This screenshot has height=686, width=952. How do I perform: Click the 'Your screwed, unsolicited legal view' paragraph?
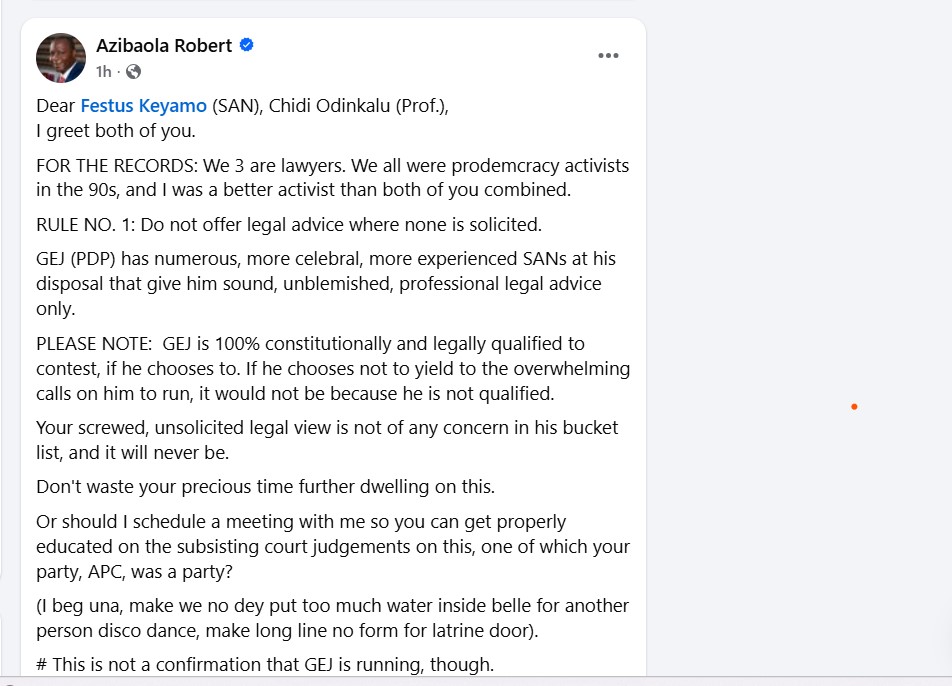click(327, 440)
